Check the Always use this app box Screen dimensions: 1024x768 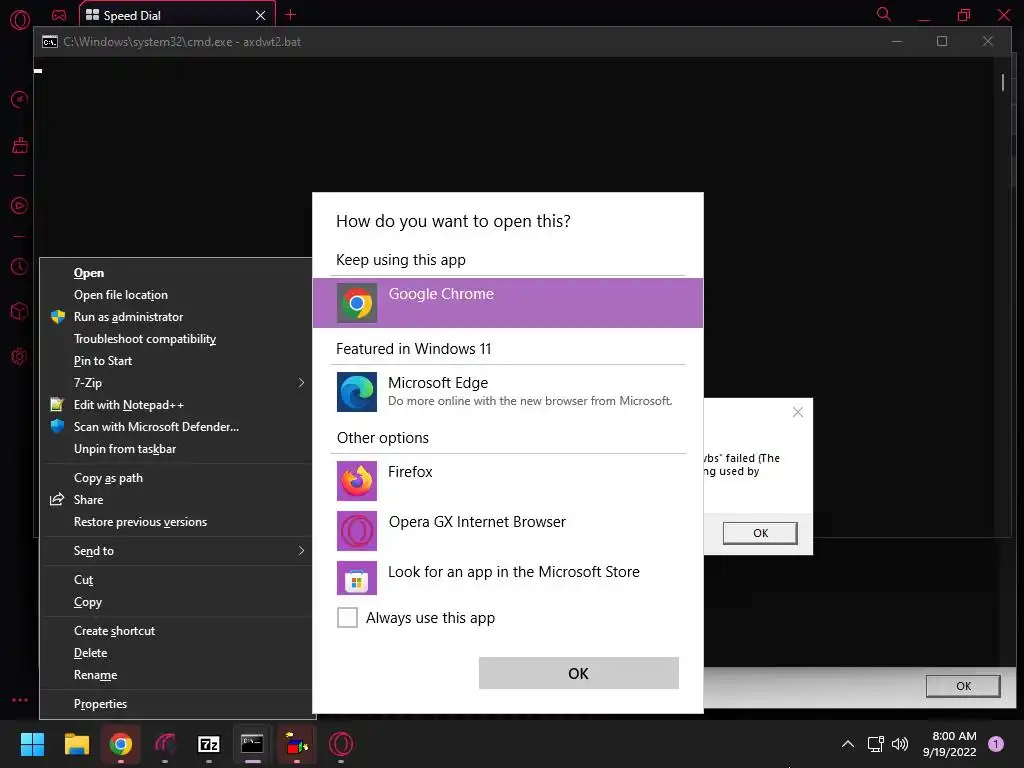click(x=347, y=617)
